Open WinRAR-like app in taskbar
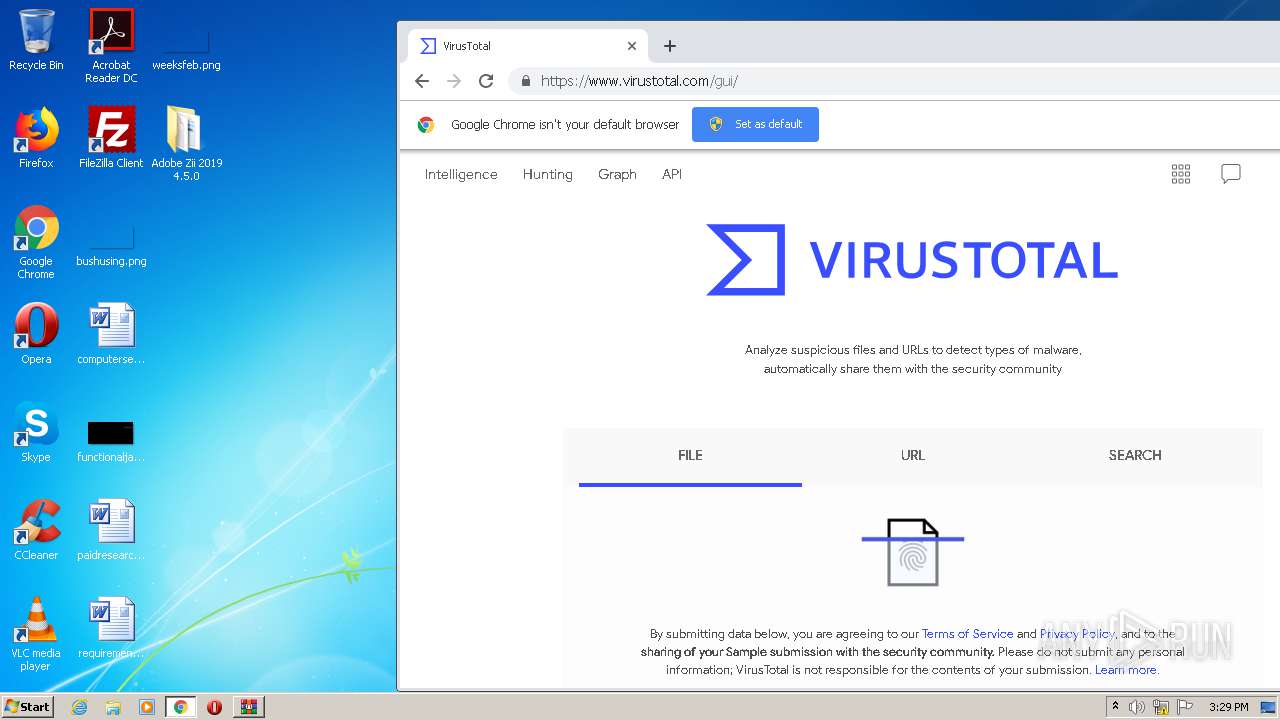 point(248,707)
